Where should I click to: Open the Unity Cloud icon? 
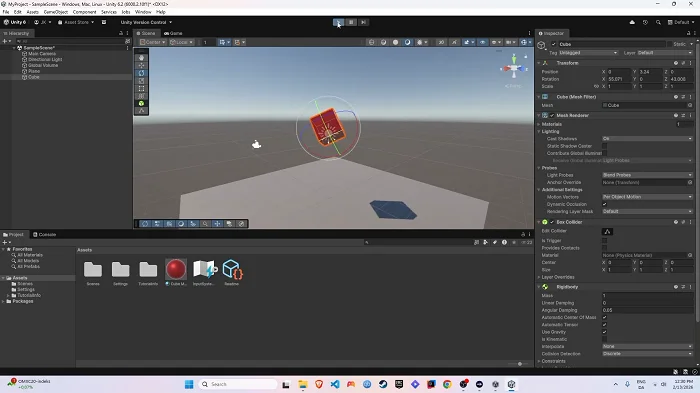tap(632, 22)
